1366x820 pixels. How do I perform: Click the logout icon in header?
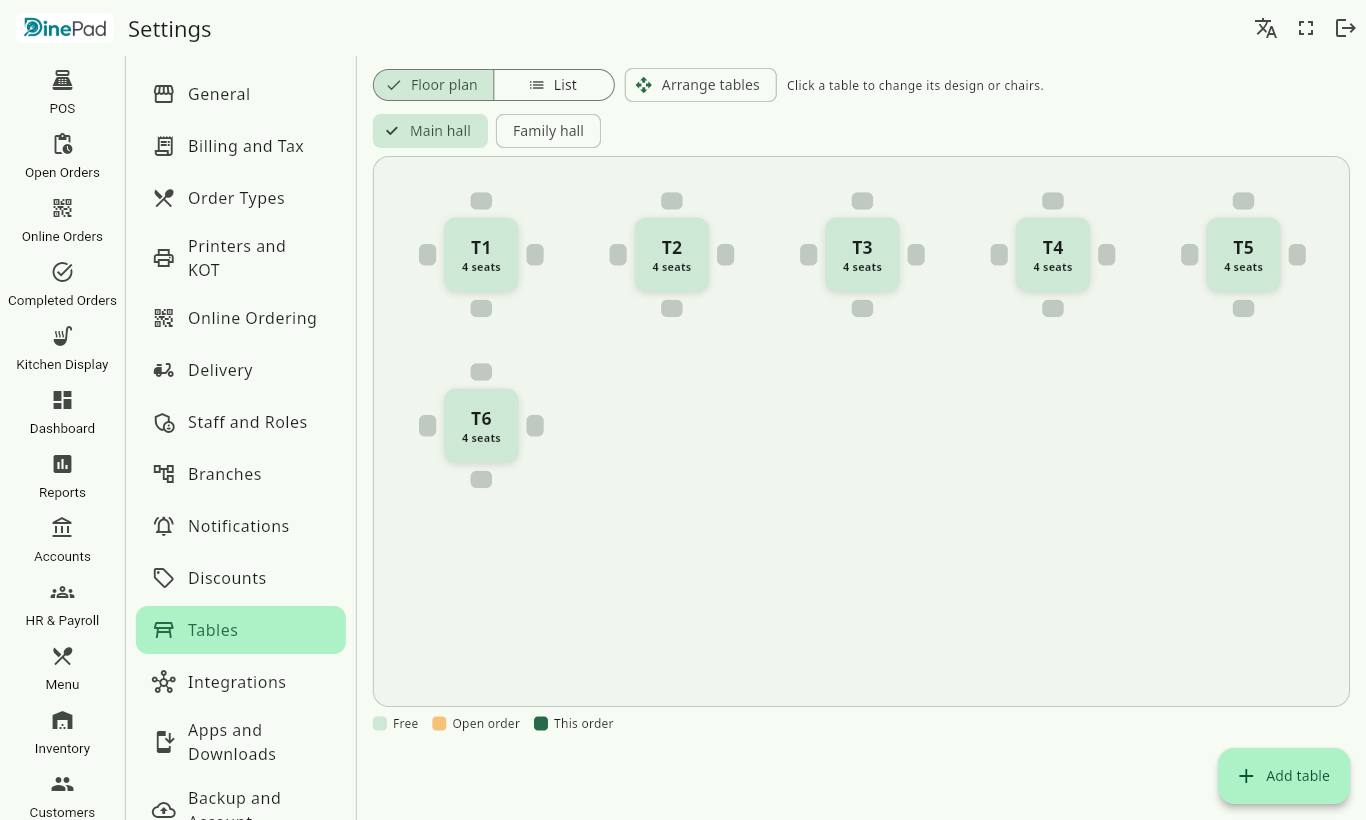1346,28
